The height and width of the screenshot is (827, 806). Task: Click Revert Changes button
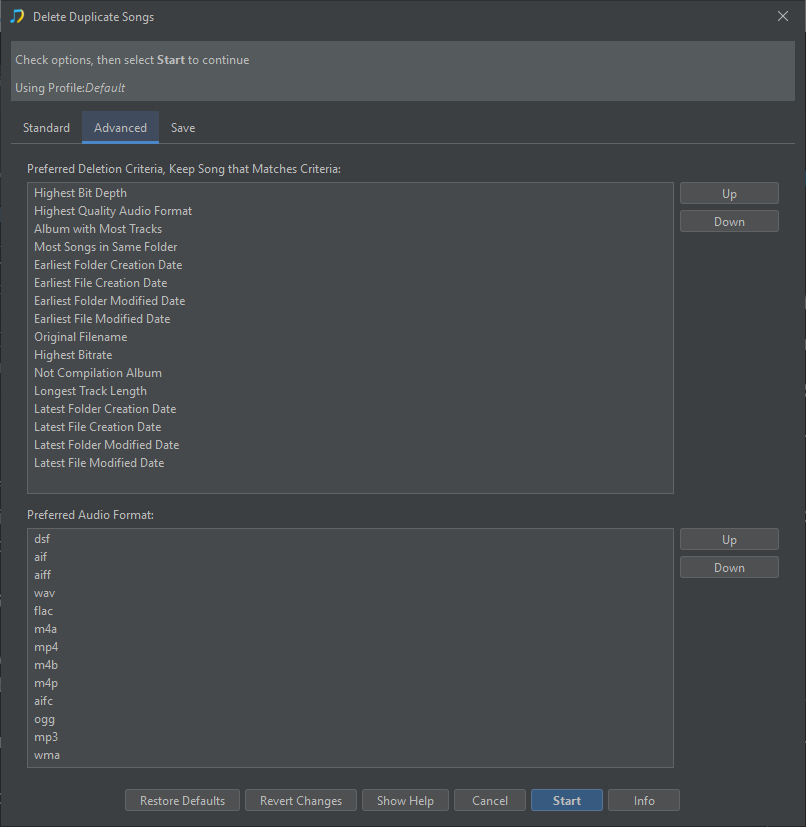301,800
